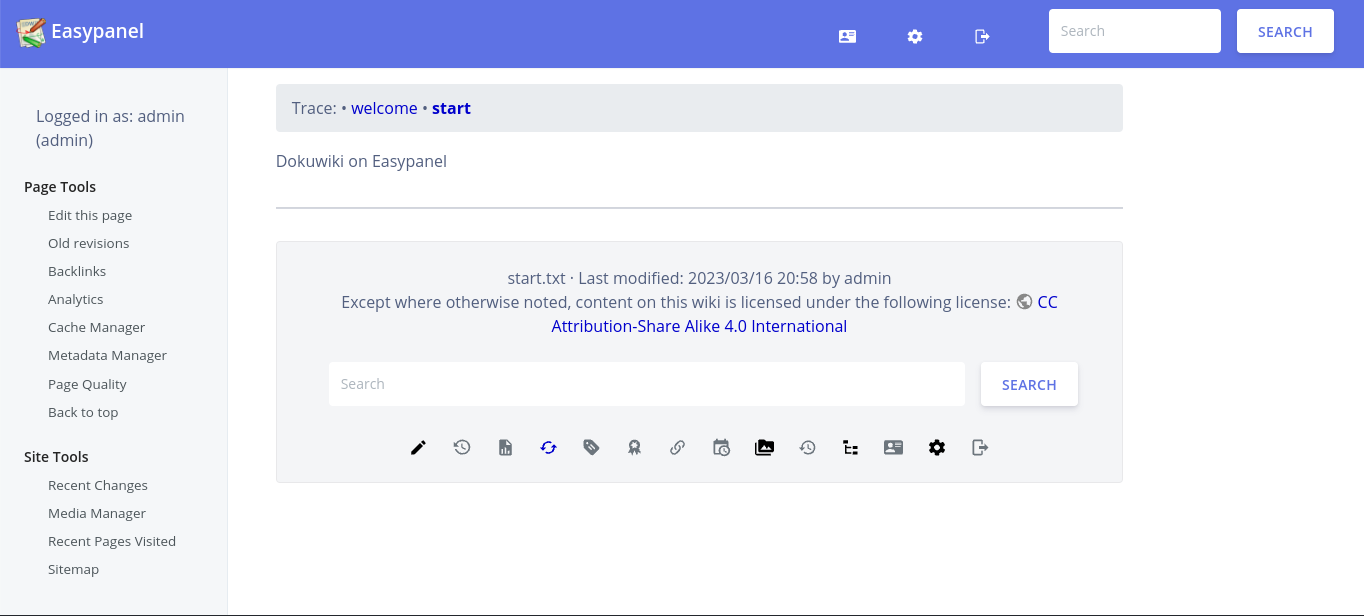Open recent changes calendar icon in footer
The width and height of the screenshot is (1364, 616).
(721, 447)
